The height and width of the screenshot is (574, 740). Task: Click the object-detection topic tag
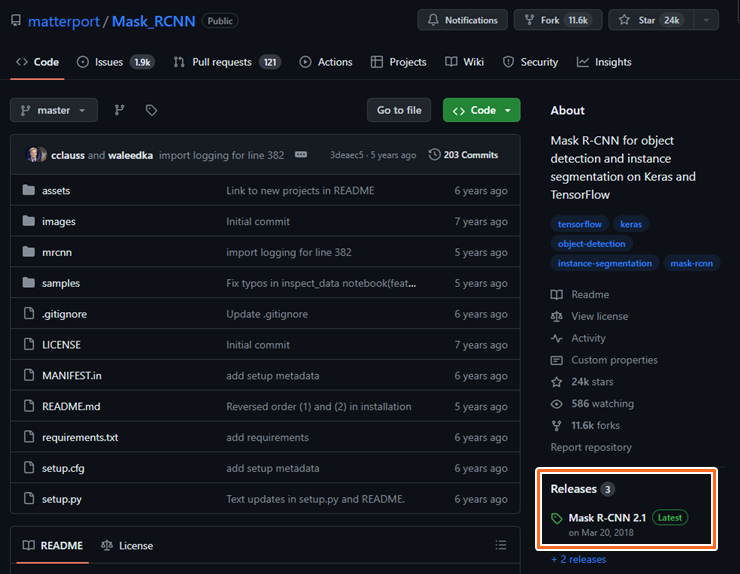tap(591, 244)
